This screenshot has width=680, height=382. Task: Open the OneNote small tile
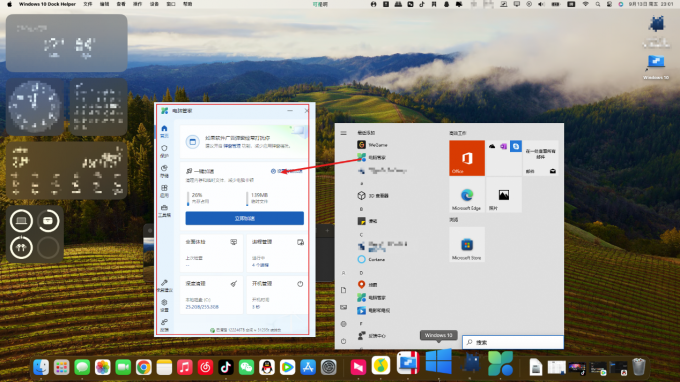(x=503, y=147)
